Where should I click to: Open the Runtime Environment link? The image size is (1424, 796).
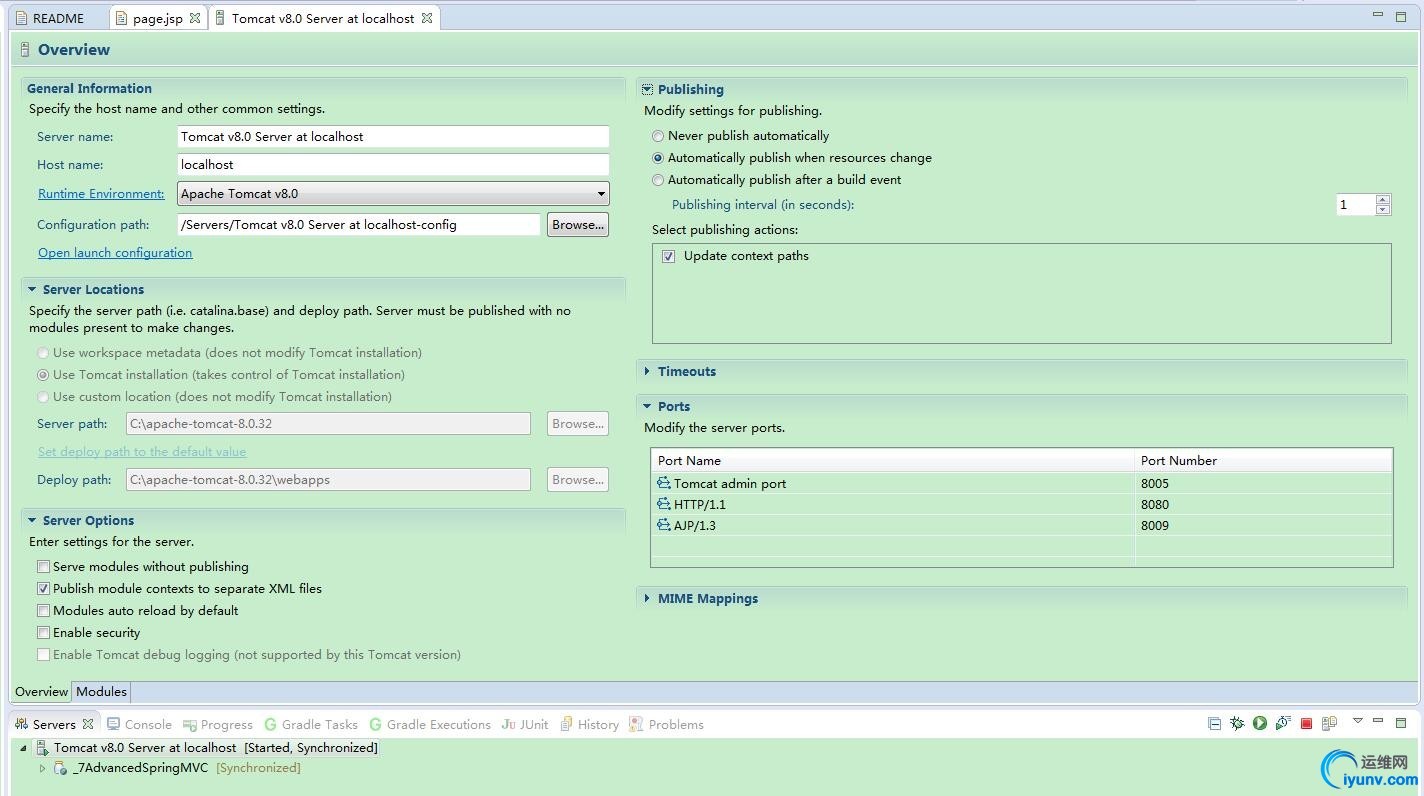101,194
